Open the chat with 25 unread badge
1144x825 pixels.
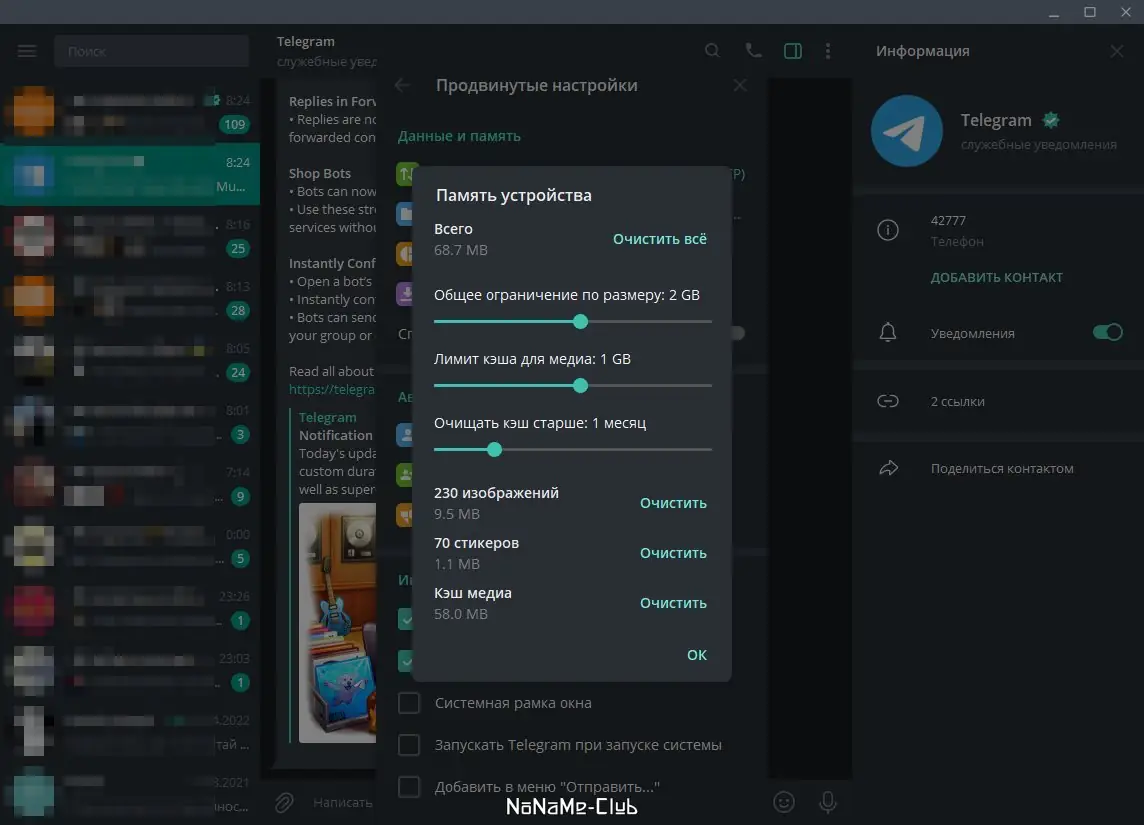pos(130,236)
